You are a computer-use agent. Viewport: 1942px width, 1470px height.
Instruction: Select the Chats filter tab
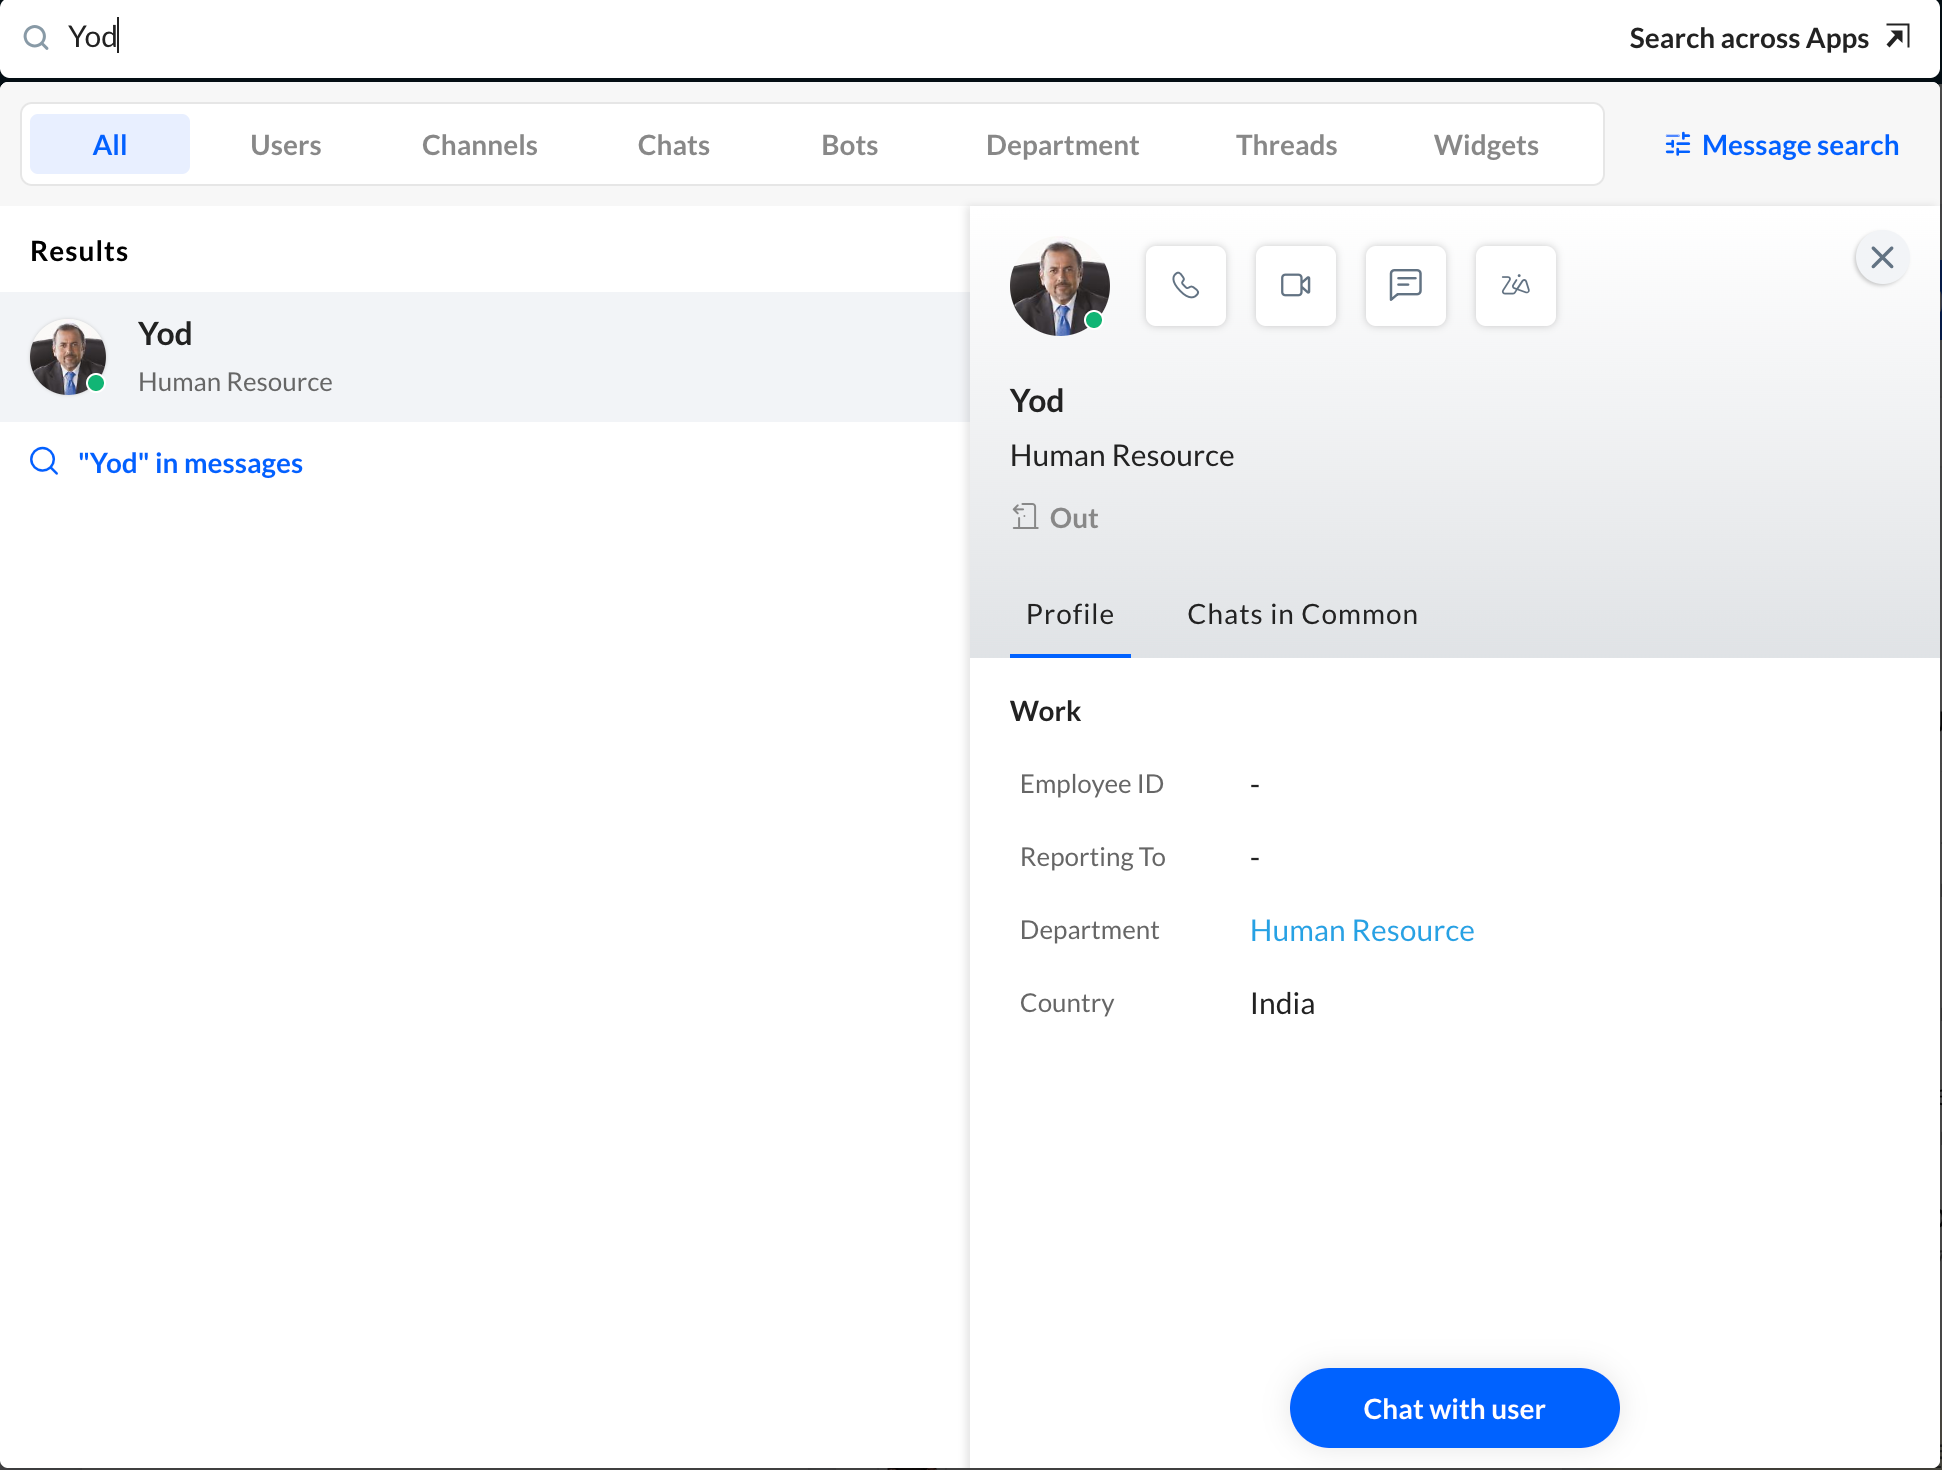(673, 145)
